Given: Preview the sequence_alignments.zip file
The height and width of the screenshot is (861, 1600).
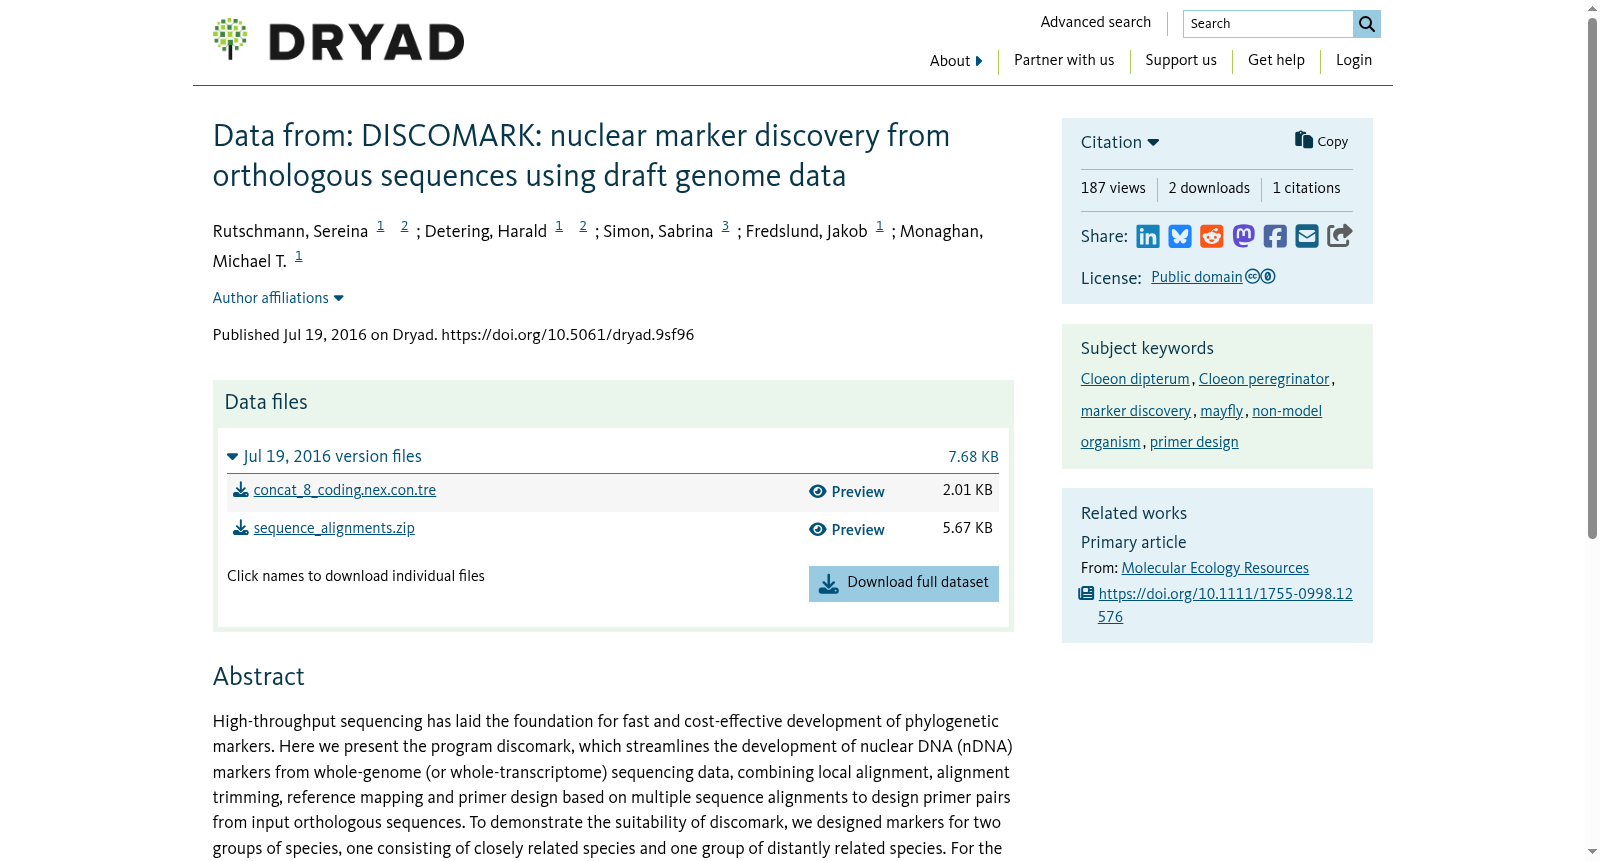Looking at the screenshot, I should point(847,530).
